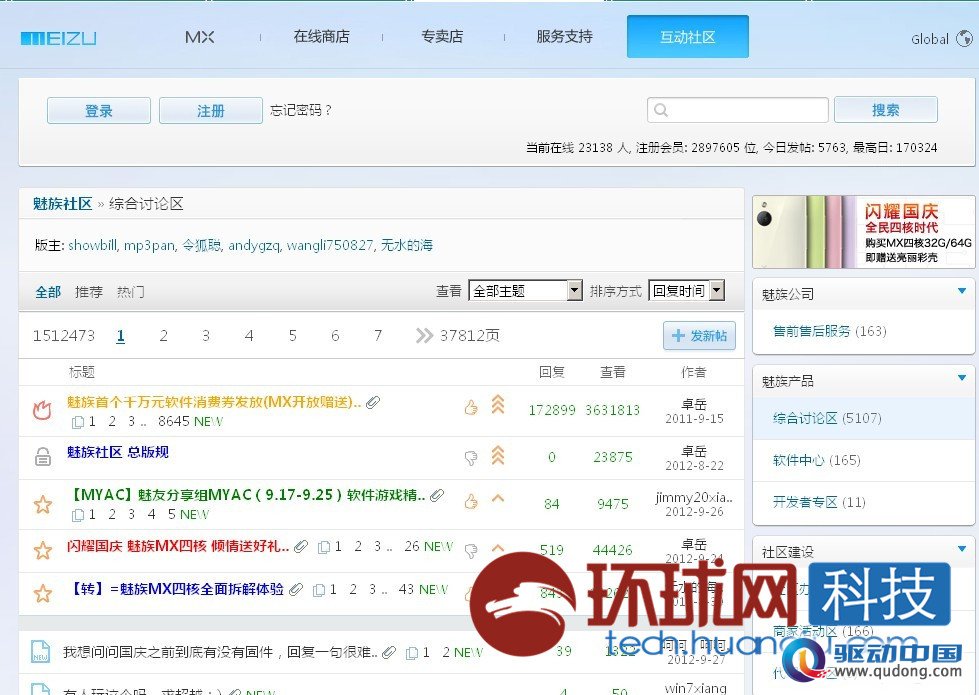Collapse the 魅族产品 sidebar section

click(962, 378)
